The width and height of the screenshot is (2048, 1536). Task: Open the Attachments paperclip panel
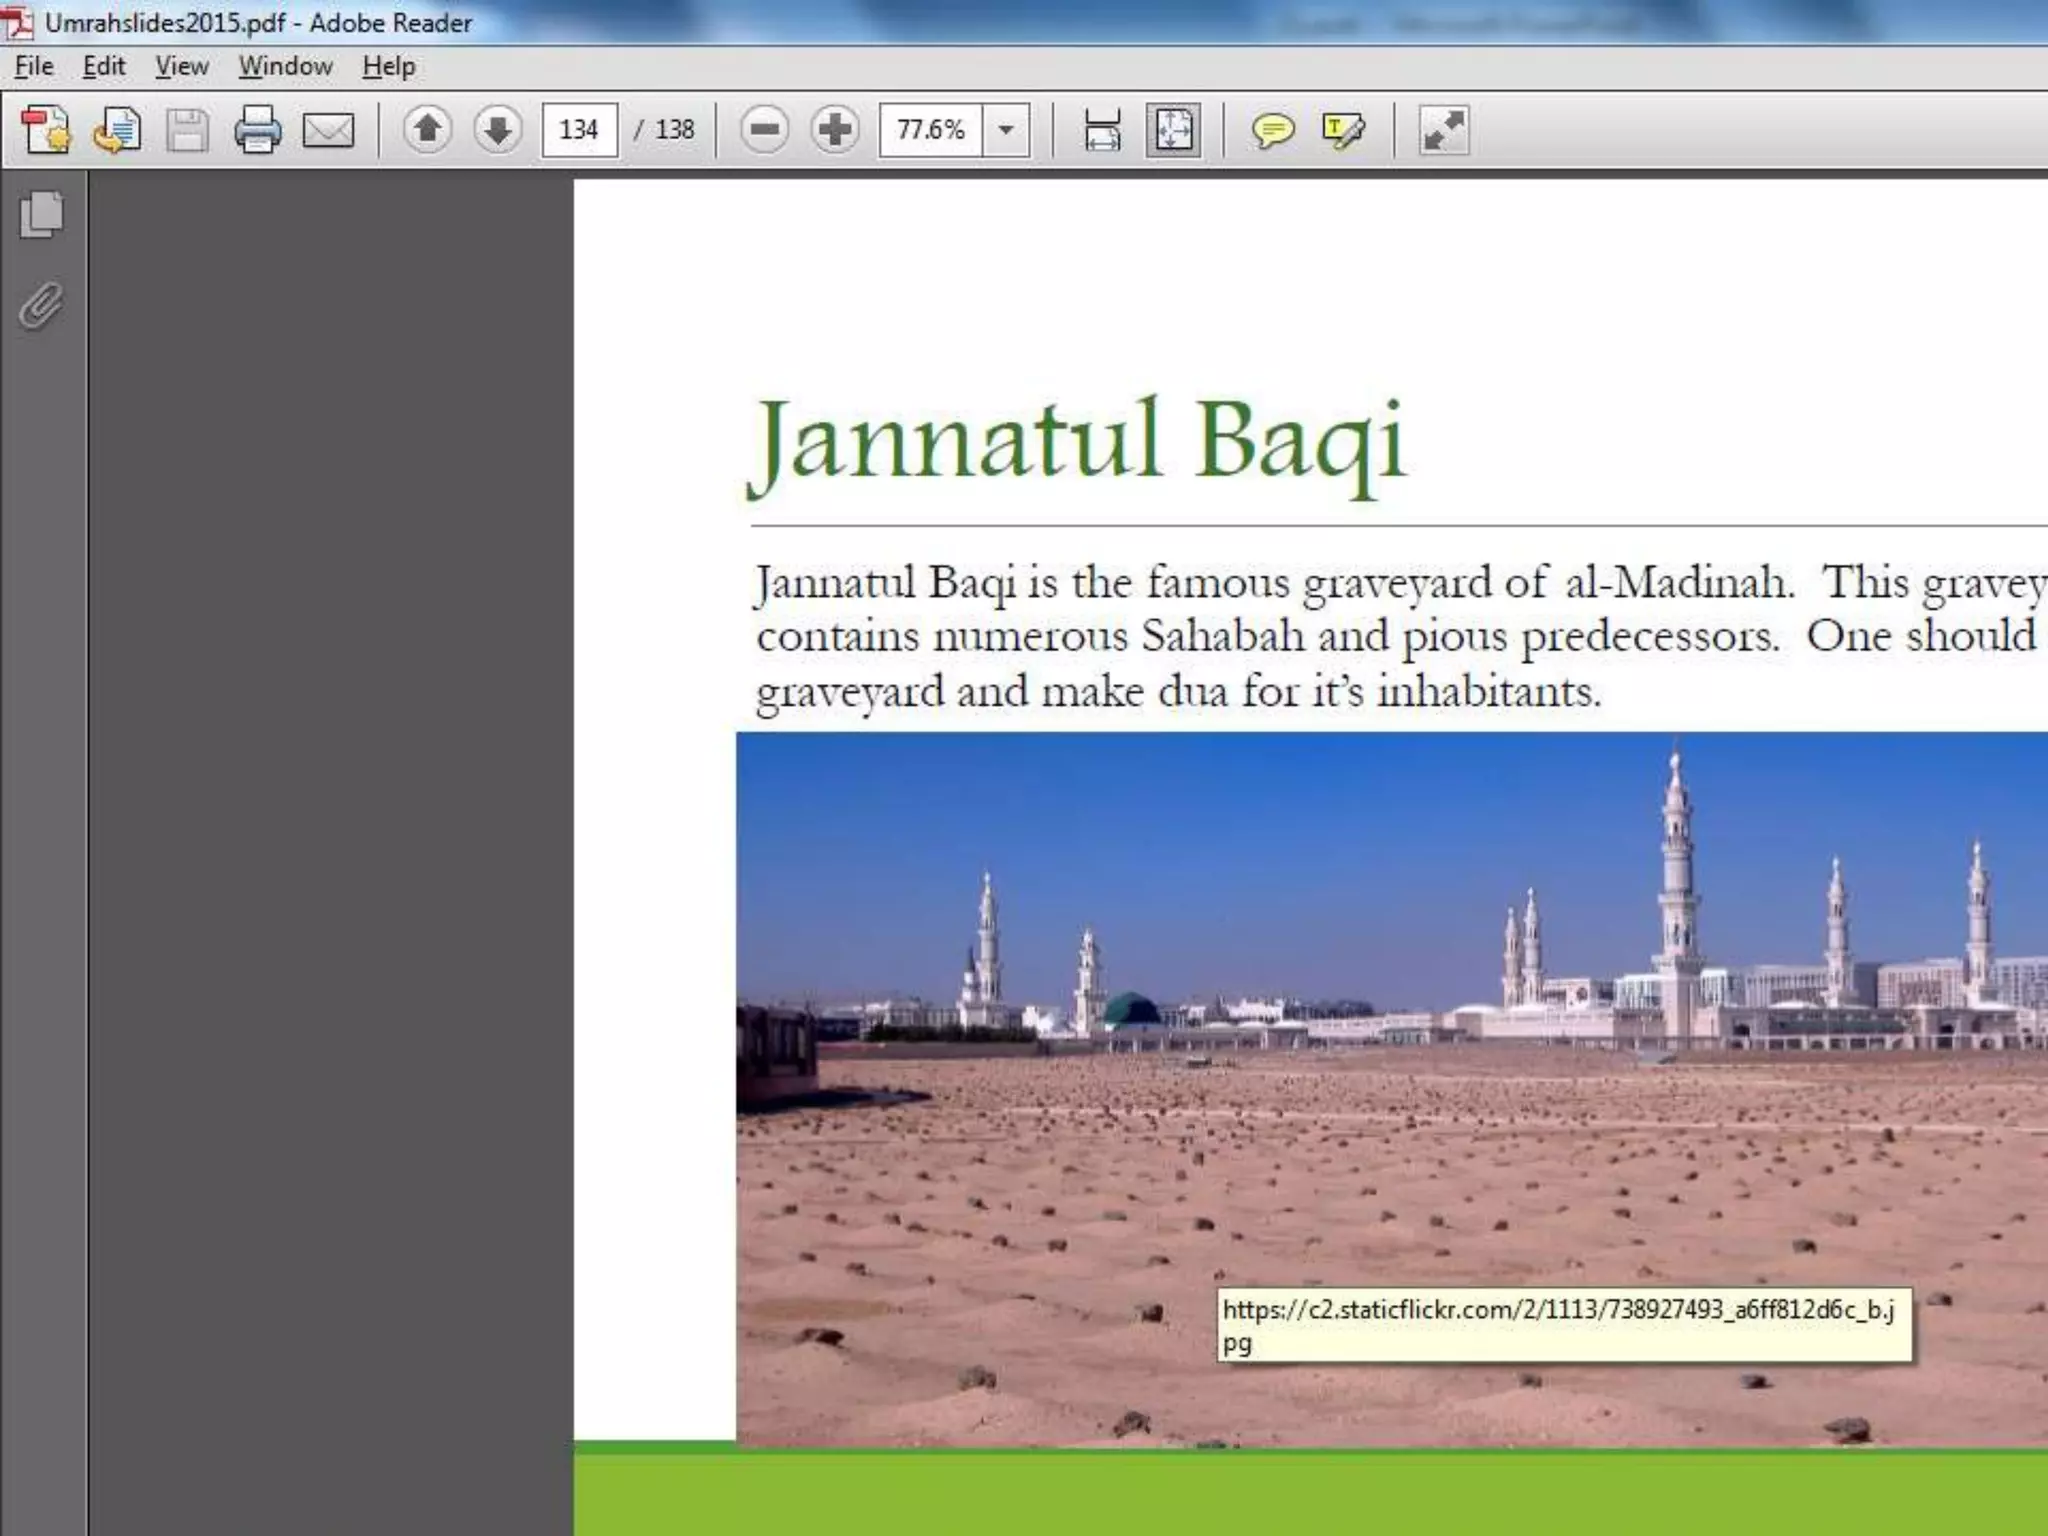[42, 305]
